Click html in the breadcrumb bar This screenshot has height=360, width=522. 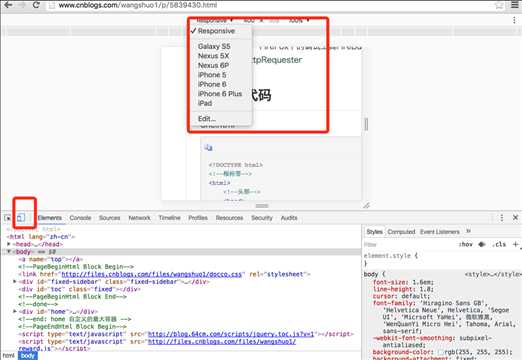8,356
